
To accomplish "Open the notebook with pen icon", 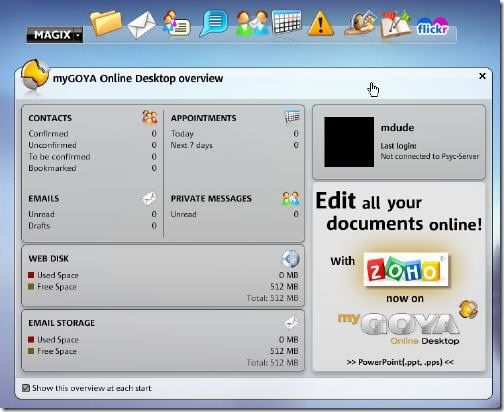I will (x=396, y=24).
